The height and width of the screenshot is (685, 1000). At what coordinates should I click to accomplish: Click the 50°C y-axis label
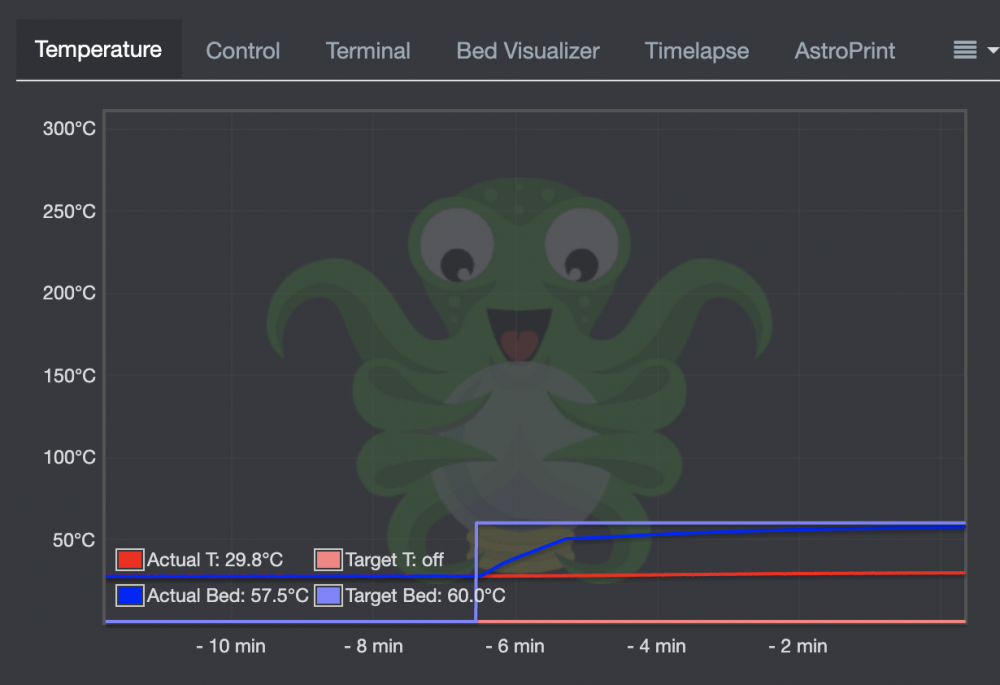[x=73, y=541]
